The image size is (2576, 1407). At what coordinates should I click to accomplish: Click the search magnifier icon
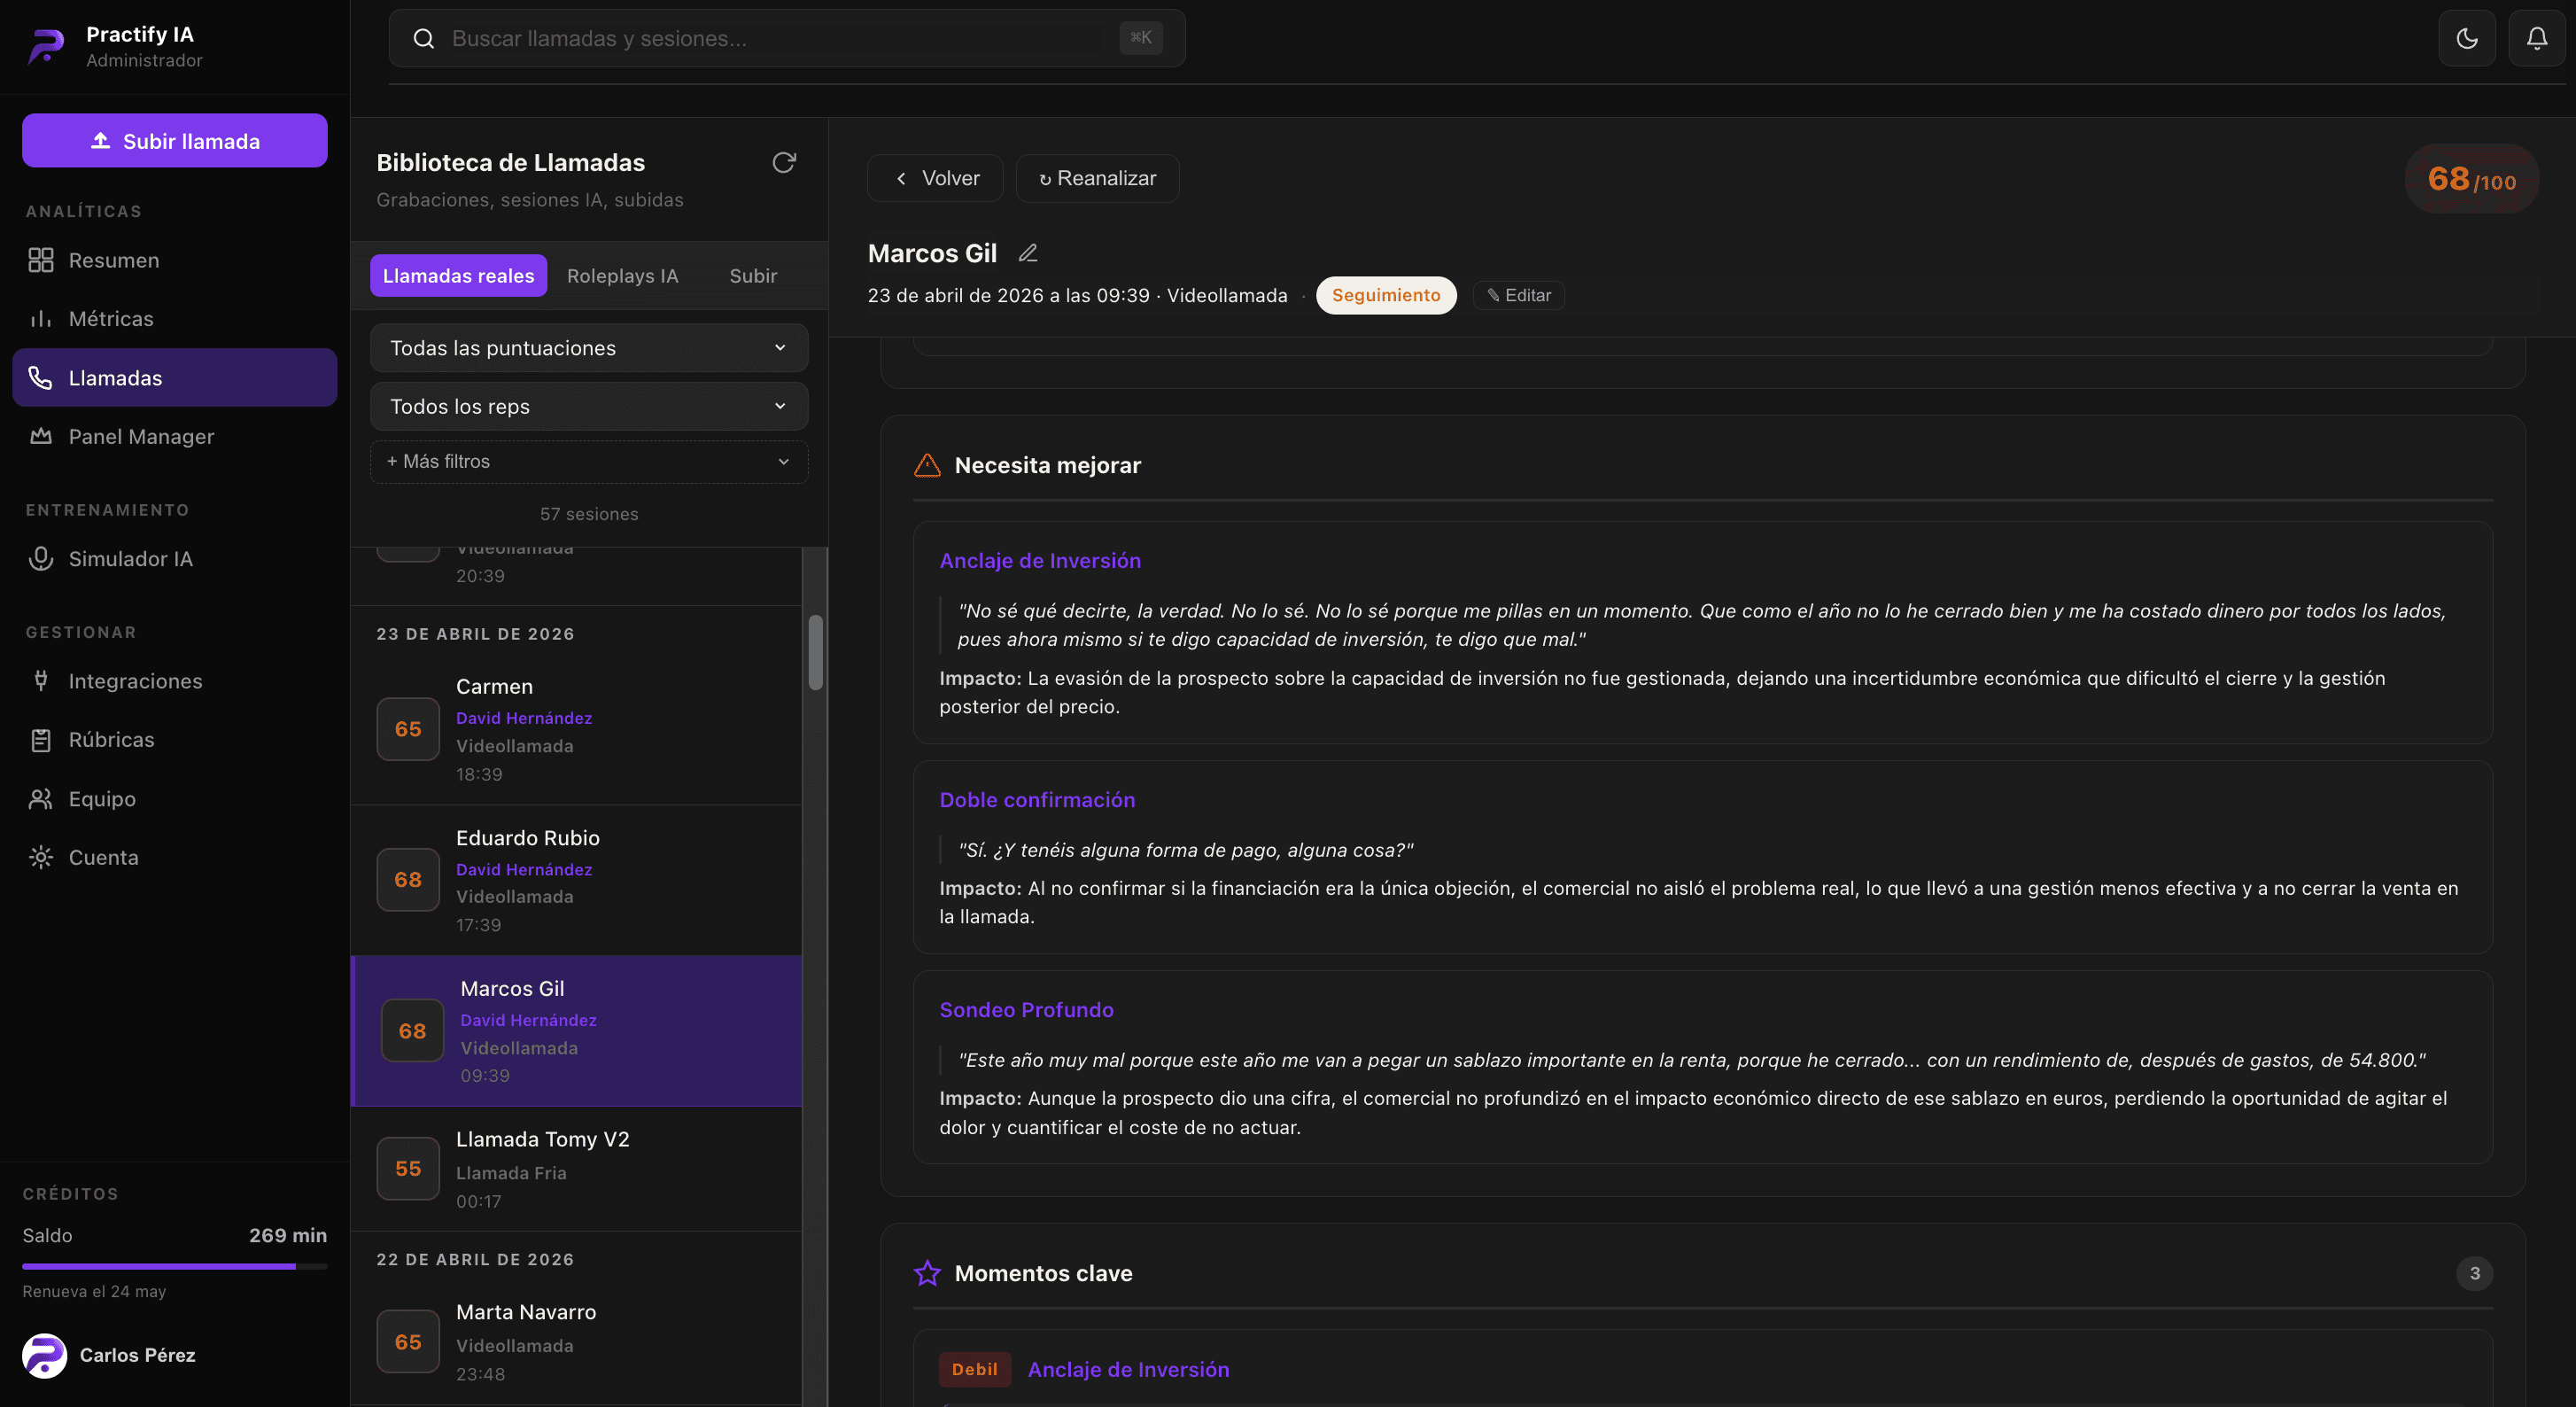(424, 39)
